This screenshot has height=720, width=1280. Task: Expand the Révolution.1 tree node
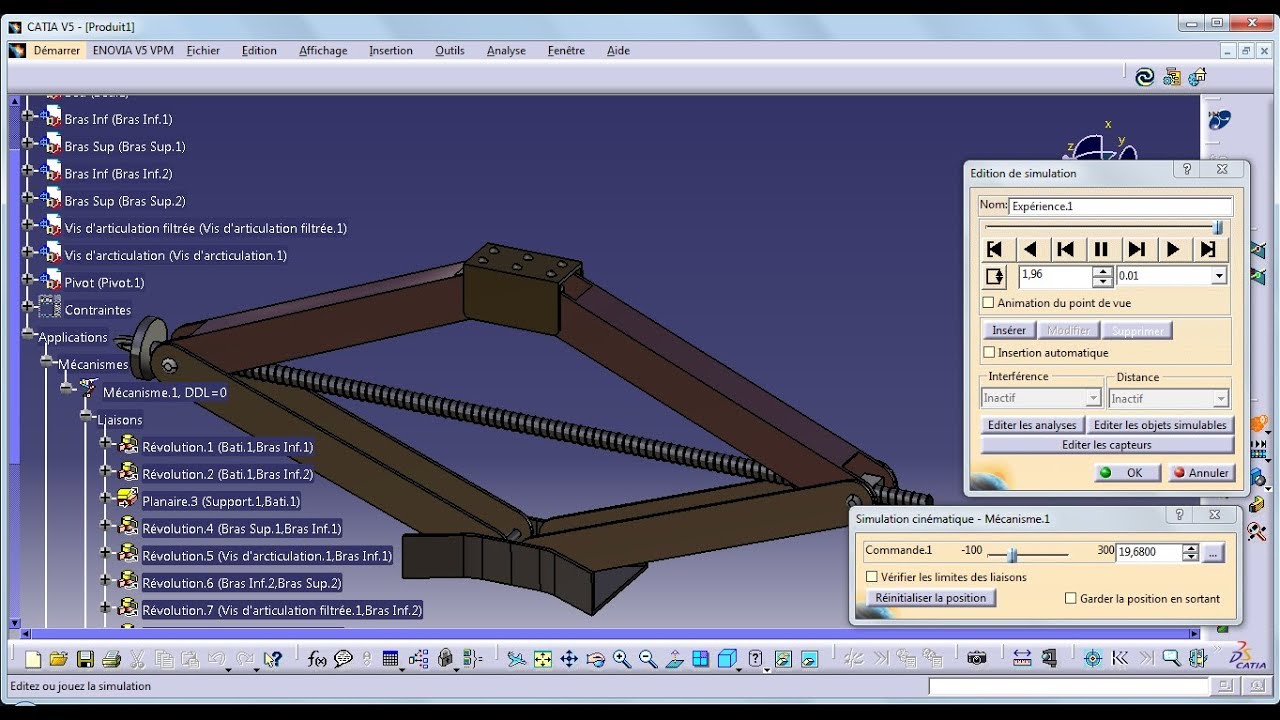(x=105, y=442)
